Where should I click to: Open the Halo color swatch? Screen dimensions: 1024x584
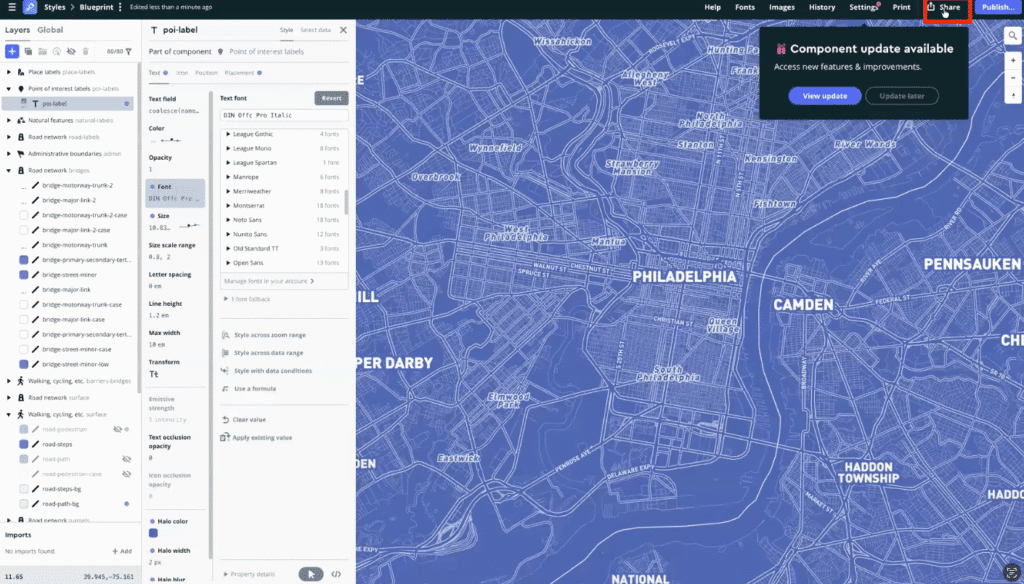[x=153, y=533]
